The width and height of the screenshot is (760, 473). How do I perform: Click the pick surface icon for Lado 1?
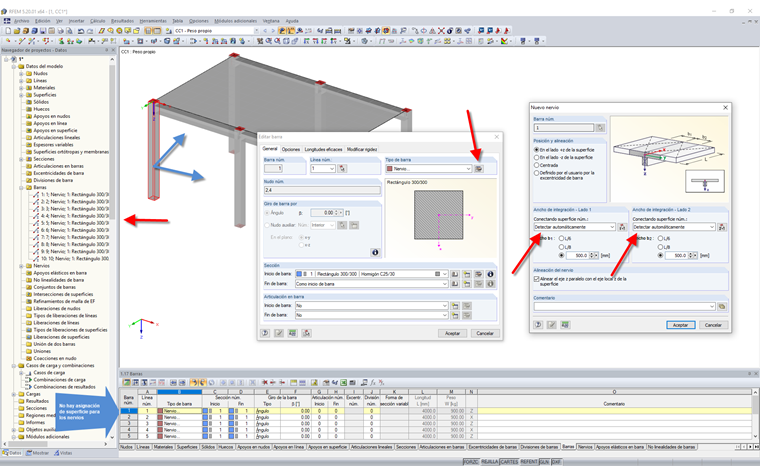pyautogui.click(x=622, y=227)
